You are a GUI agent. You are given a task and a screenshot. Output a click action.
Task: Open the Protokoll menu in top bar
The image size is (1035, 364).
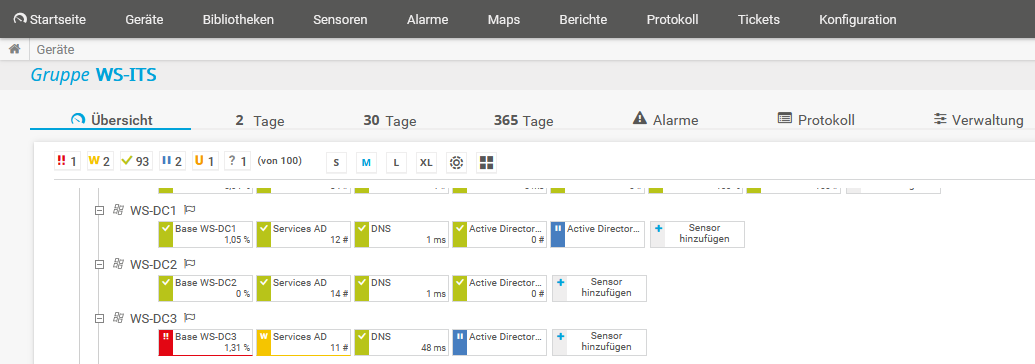[x=672, y=19]
